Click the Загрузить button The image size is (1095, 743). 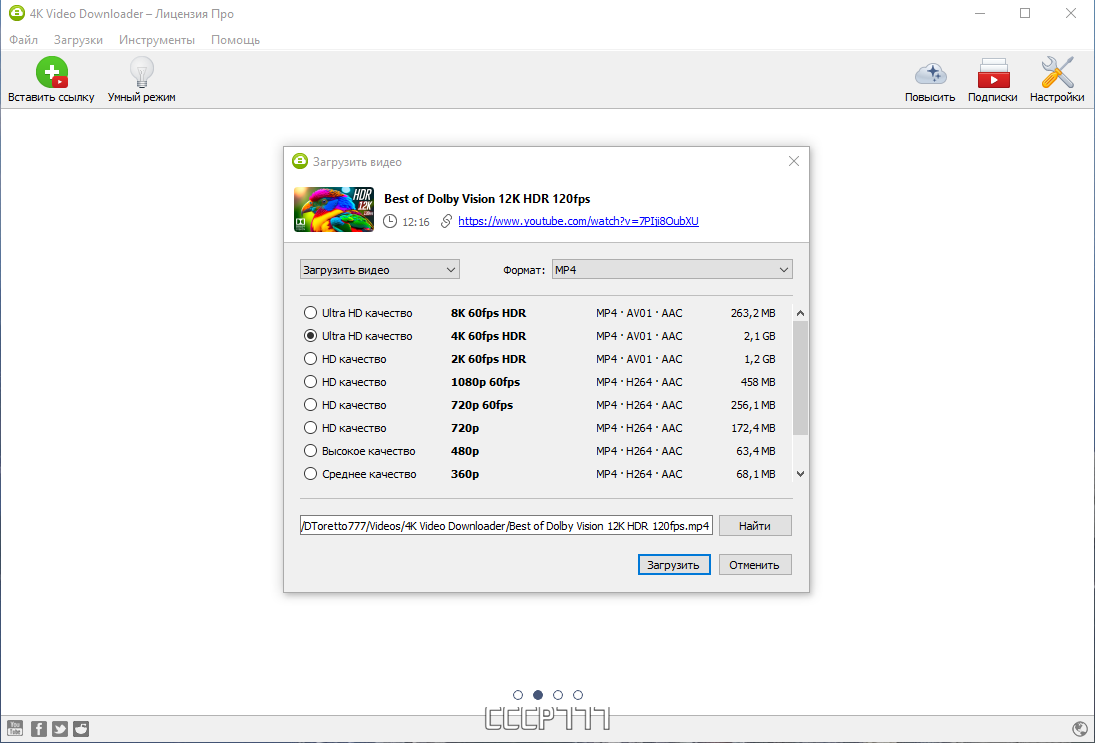(x=674, y=565)
